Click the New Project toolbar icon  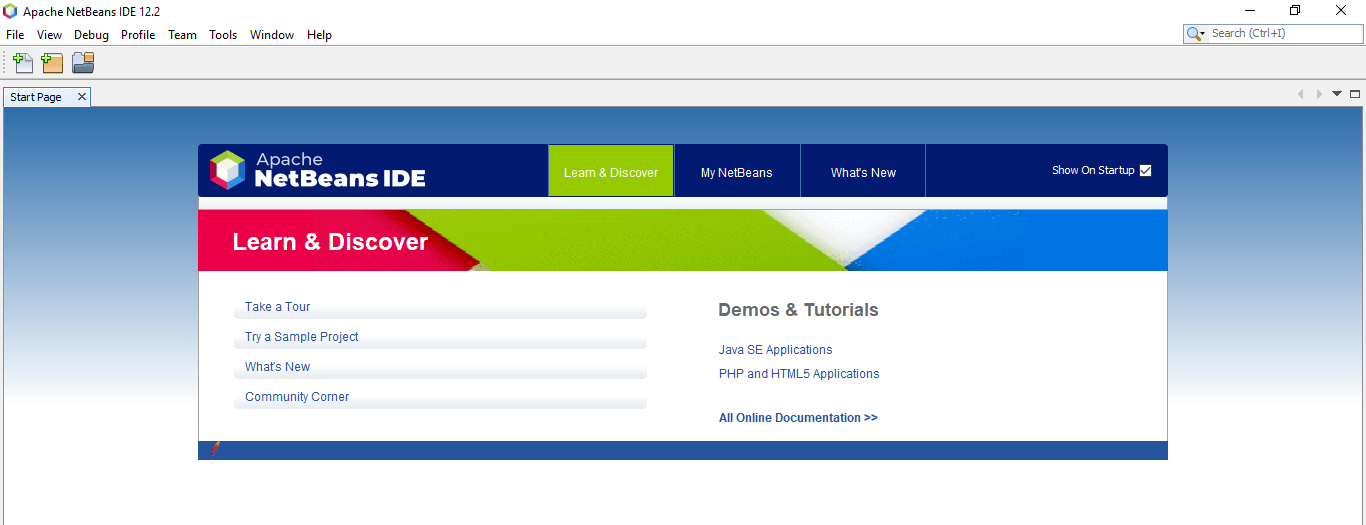[52, 63]
